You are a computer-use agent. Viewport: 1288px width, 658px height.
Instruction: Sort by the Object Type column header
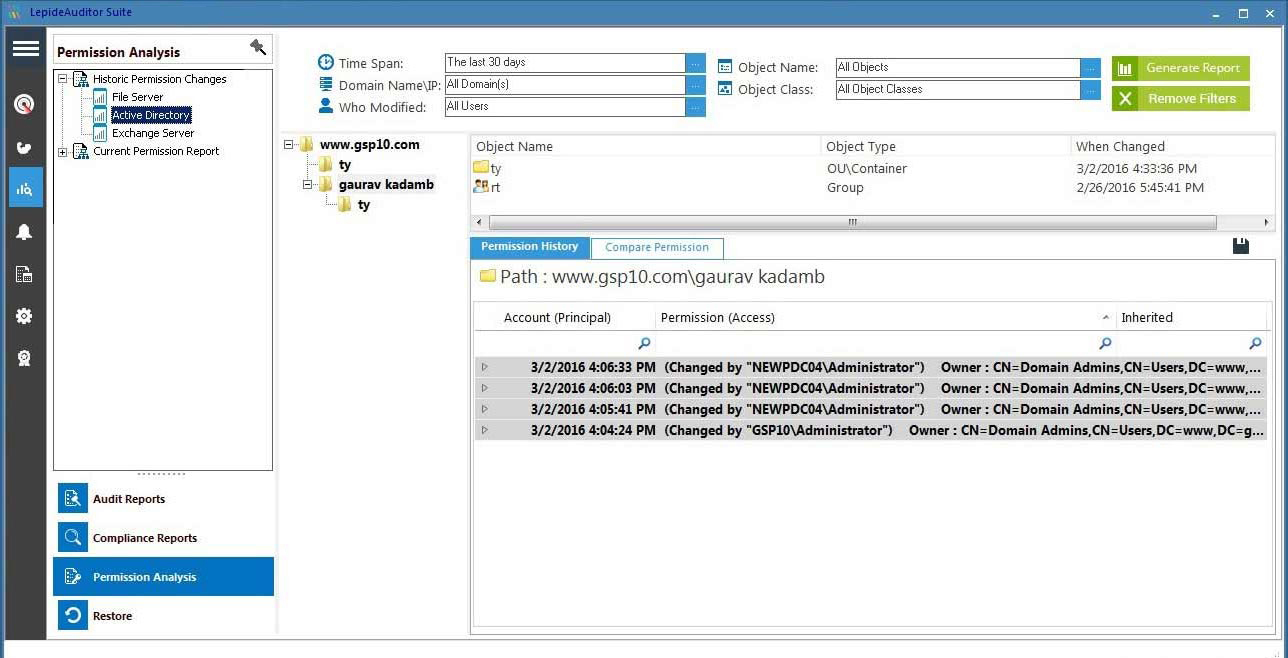[x=945, y=146]
